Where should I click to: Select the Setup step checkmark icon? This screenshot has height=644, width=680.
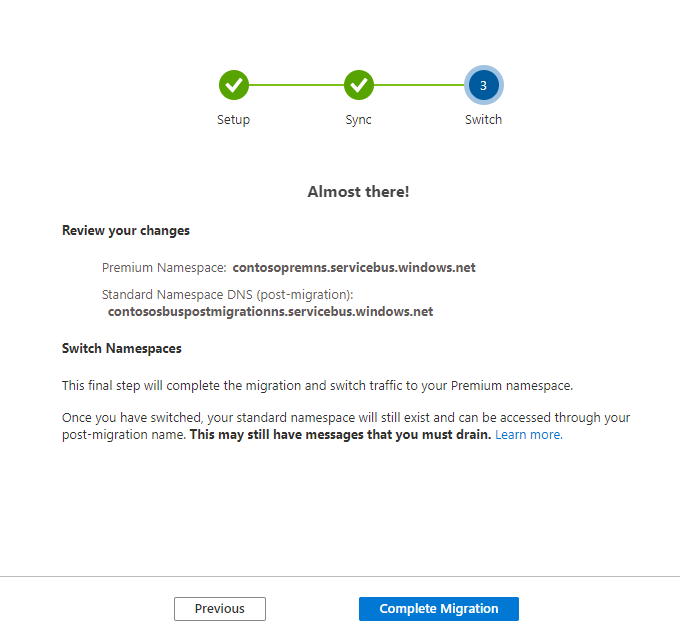coord(234,85)
